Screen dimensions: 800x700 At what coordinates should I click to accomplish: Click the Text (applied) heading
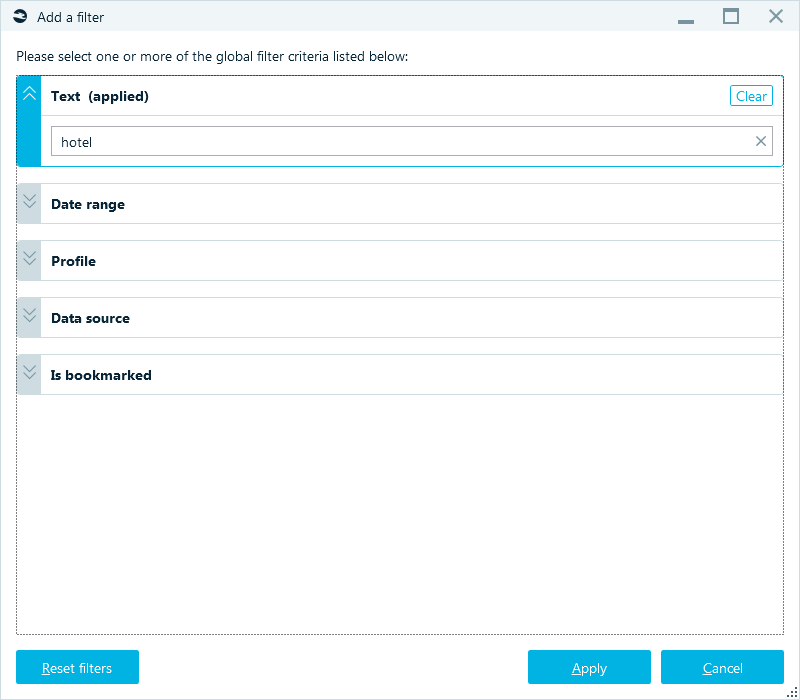point(100,96)
